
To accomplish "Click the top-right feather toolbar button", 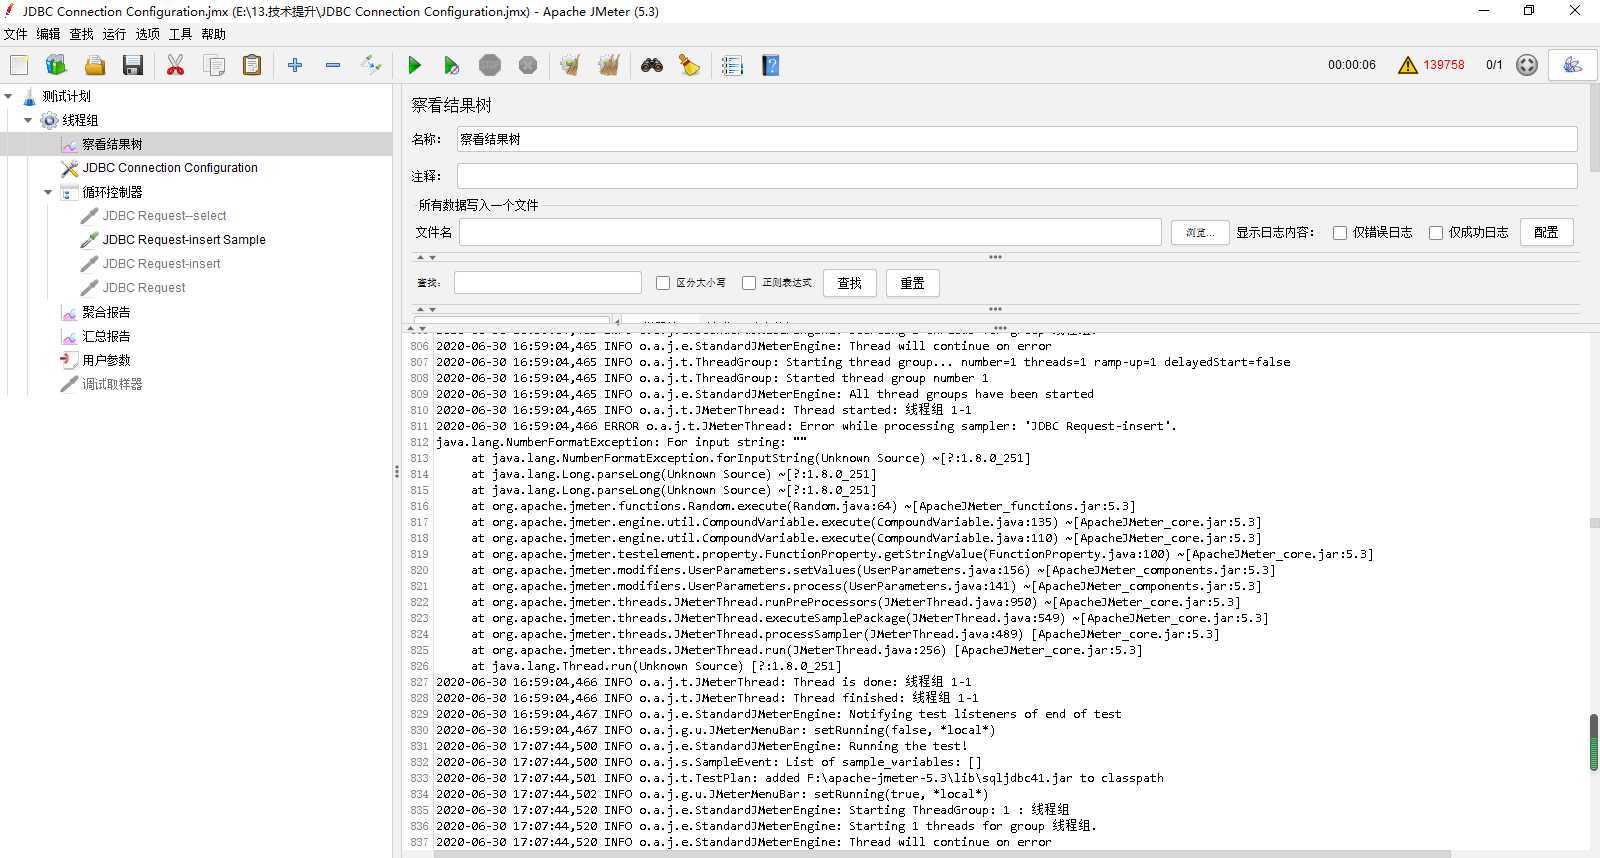I will (x=1572, y=65).
